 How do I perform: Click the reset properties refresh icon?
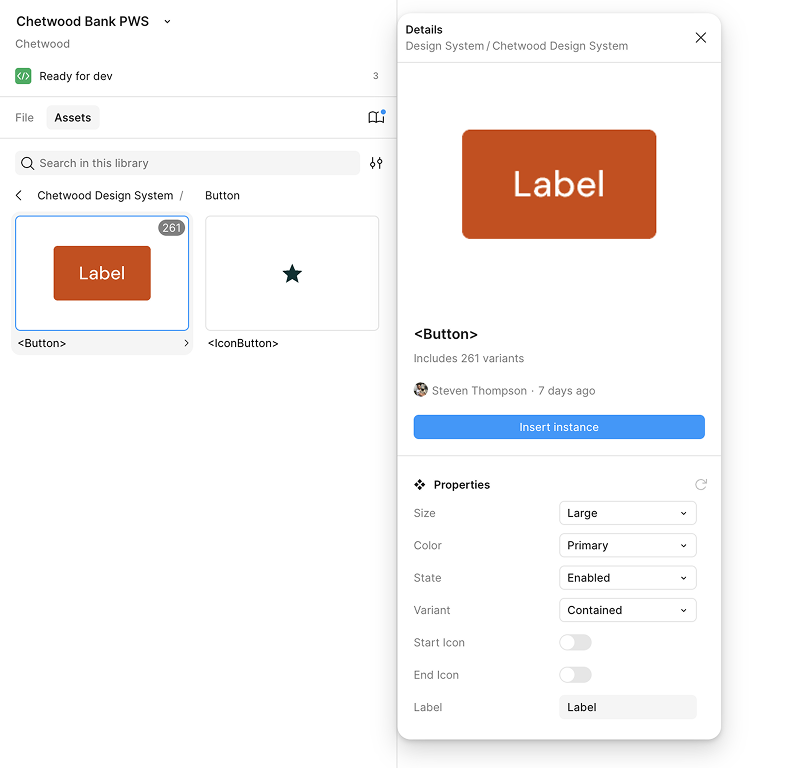tap(701, 485)
